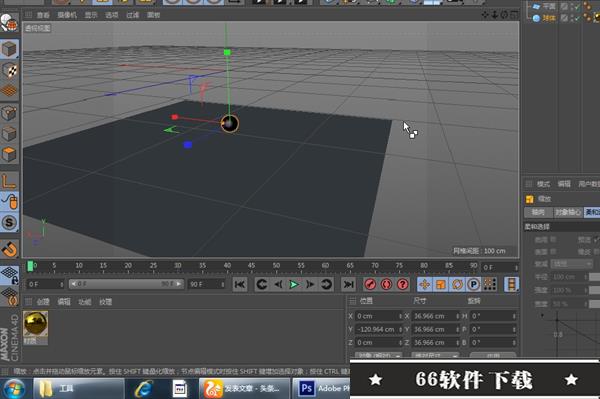Viewport: 600px width, 399px height.
Task: Click the red record keyframe icon
Action: (x=370, y=284)
